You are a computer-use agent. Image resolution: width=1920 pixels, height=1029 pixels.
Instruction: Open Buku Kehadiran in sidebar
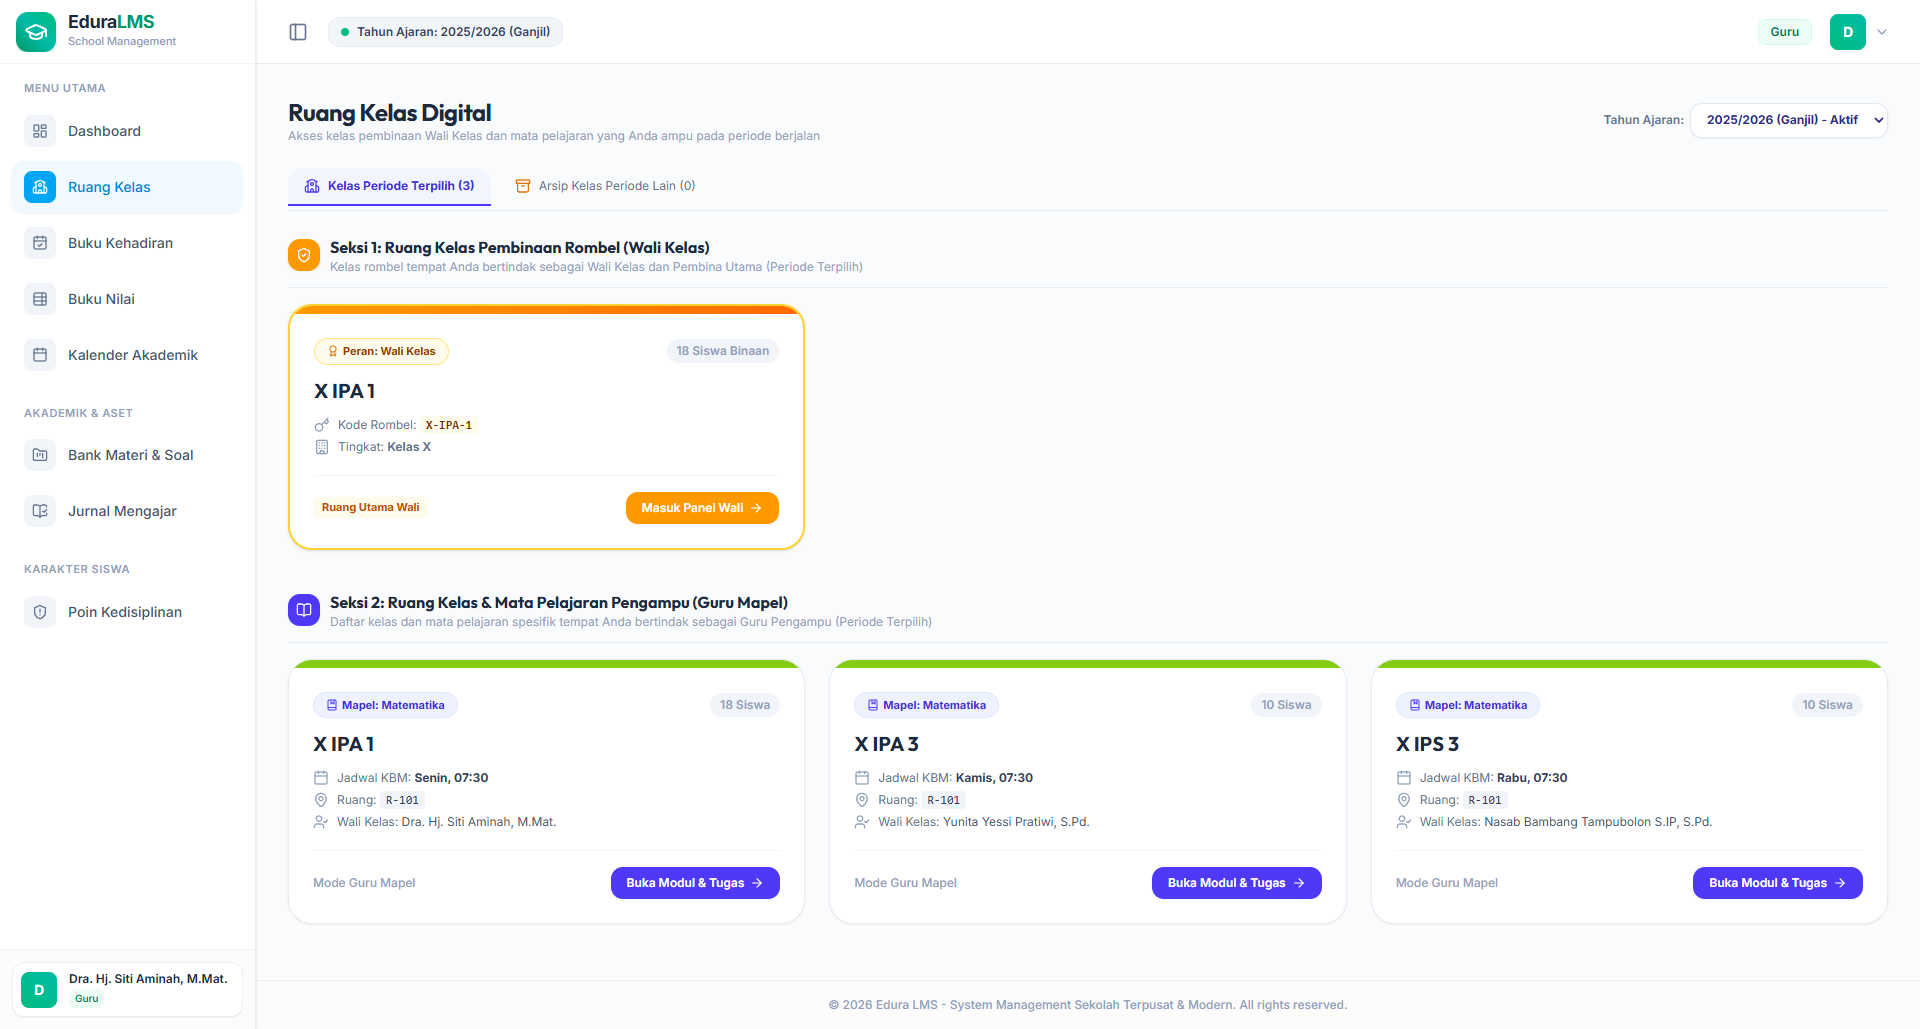click(x=128, y=243)
